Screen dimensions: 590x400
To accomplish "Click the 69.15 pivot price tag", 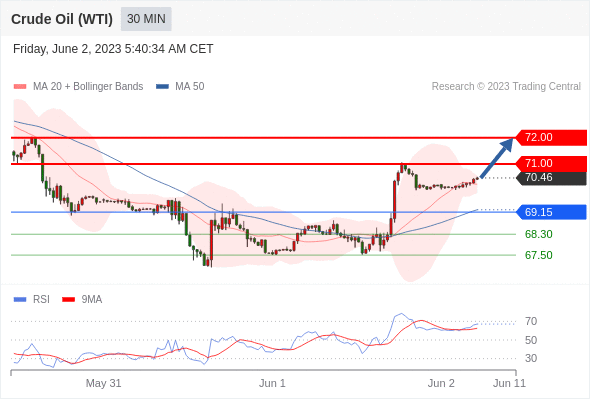I will (x=551, y=212).
